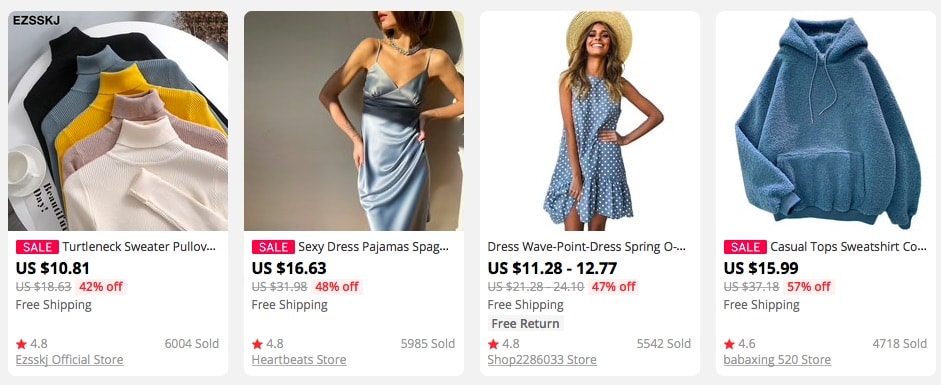This screenshot has height=385, width=941.
Task: Click the 57% off discount label
Action: (808, 287)
